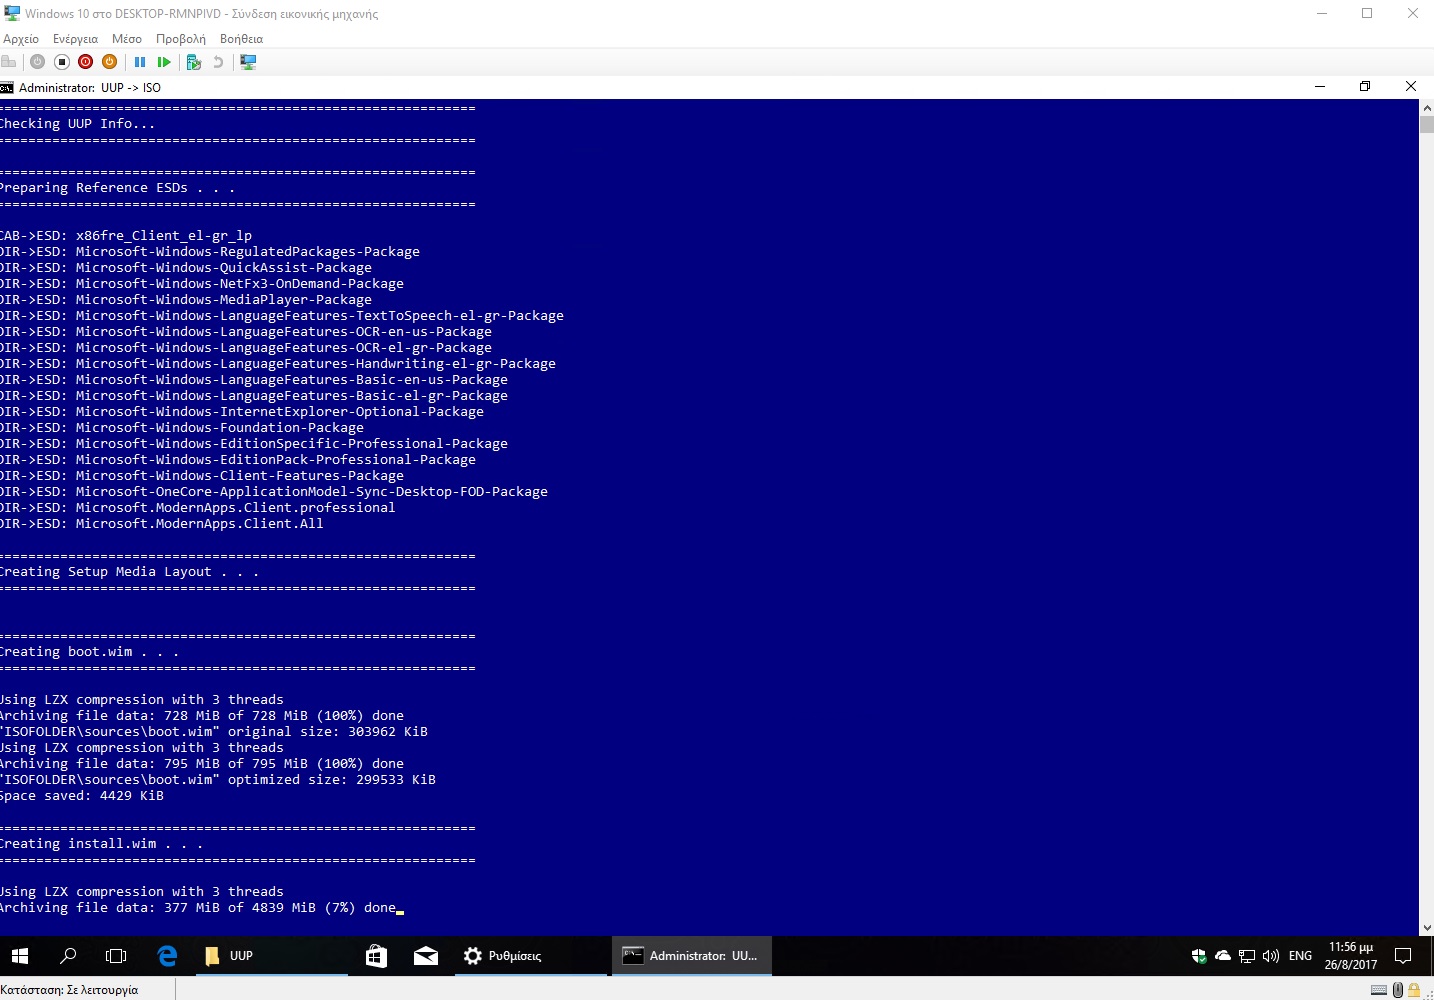This screenshot has width=1434, height=1000.
Task: Click the Revert undo arrow icon
Action: (x=218, y=62)
